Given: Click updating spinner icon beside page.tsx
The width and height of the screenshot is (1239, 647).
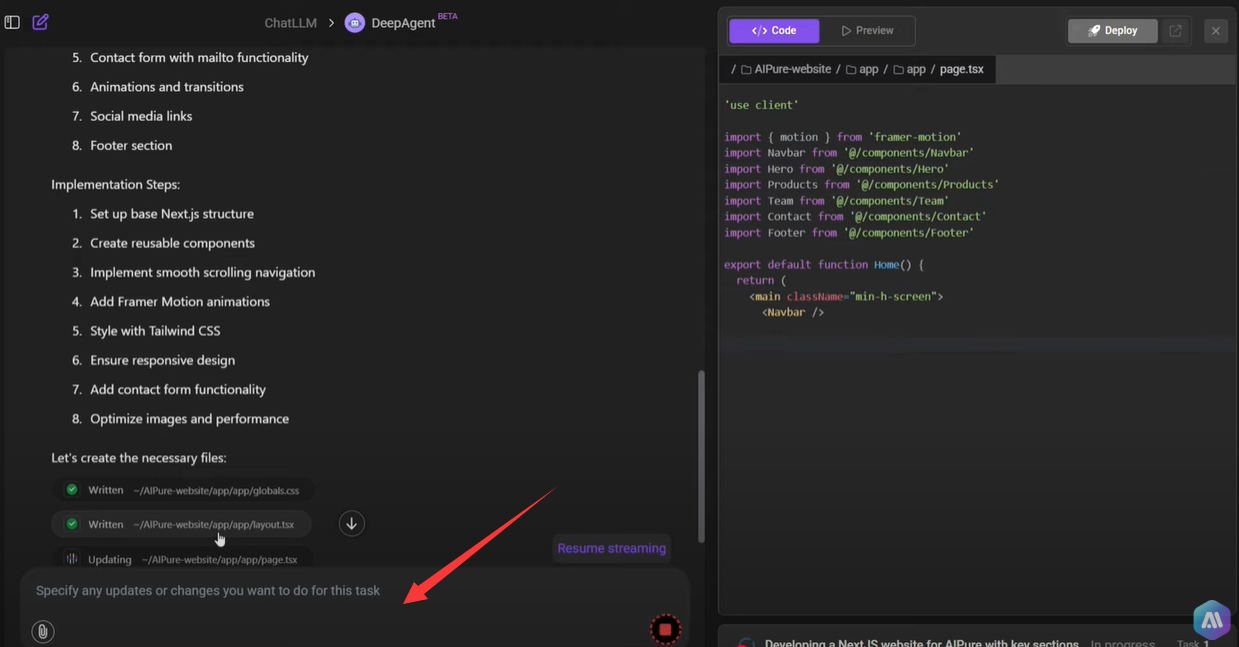Looking at the screenshot, I should 72,559.
